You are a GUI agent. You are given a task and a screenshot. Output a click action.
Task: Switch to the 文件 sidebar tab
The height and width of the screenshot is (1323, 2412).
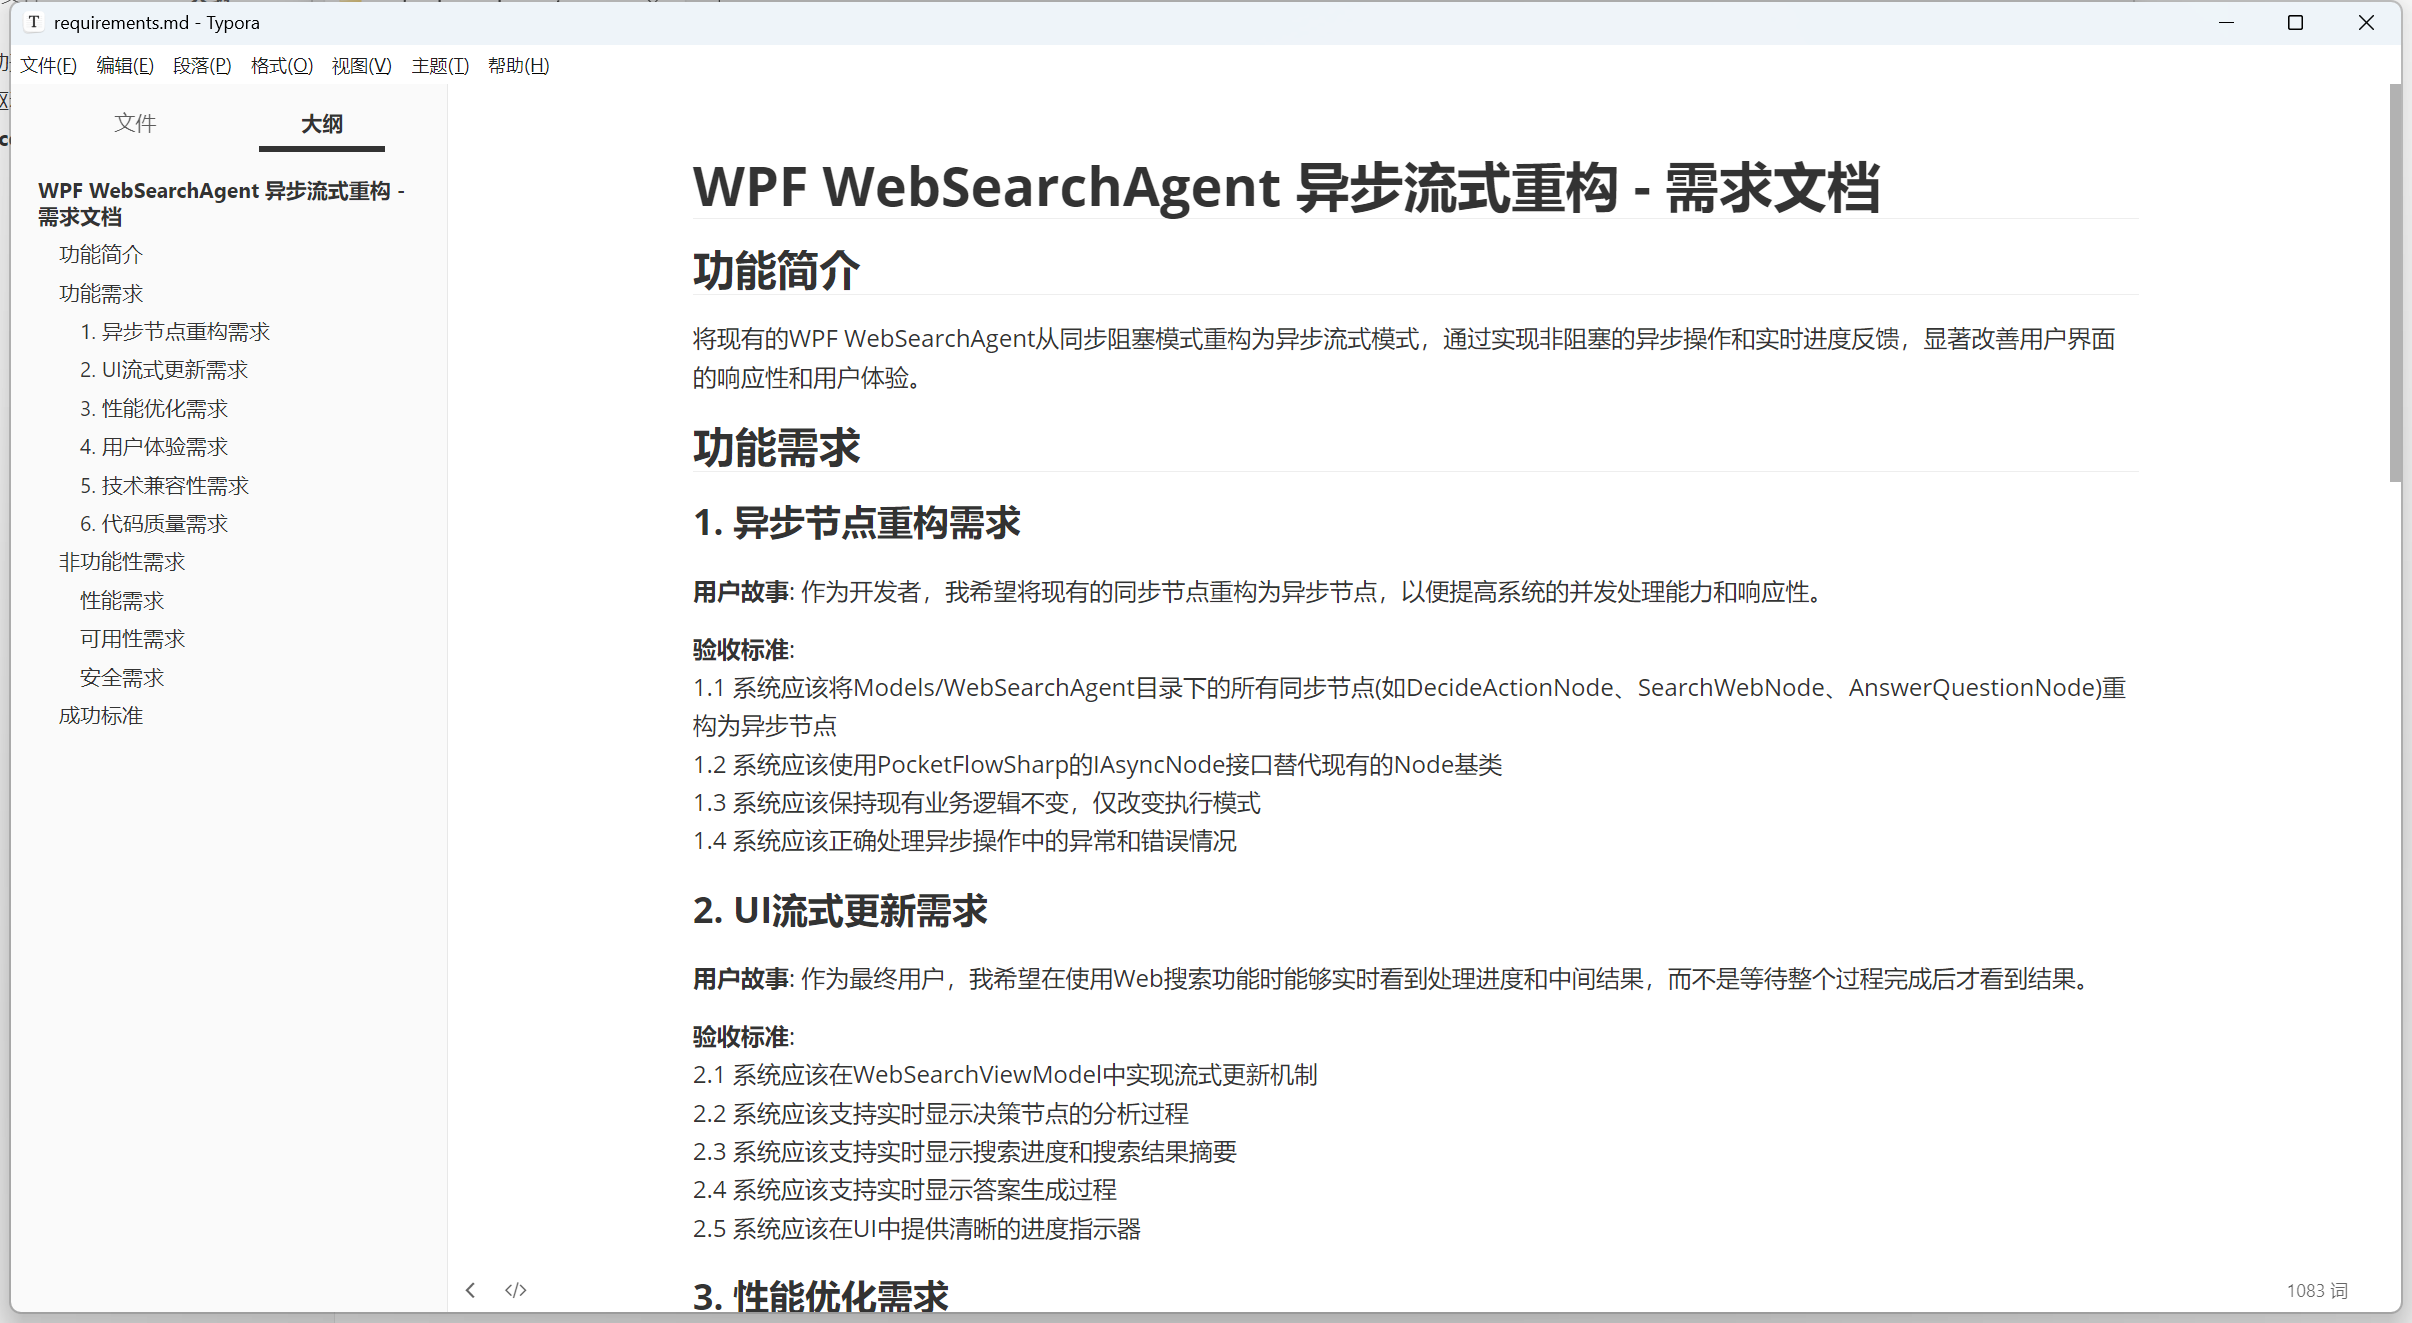click(x=135, y=123)
